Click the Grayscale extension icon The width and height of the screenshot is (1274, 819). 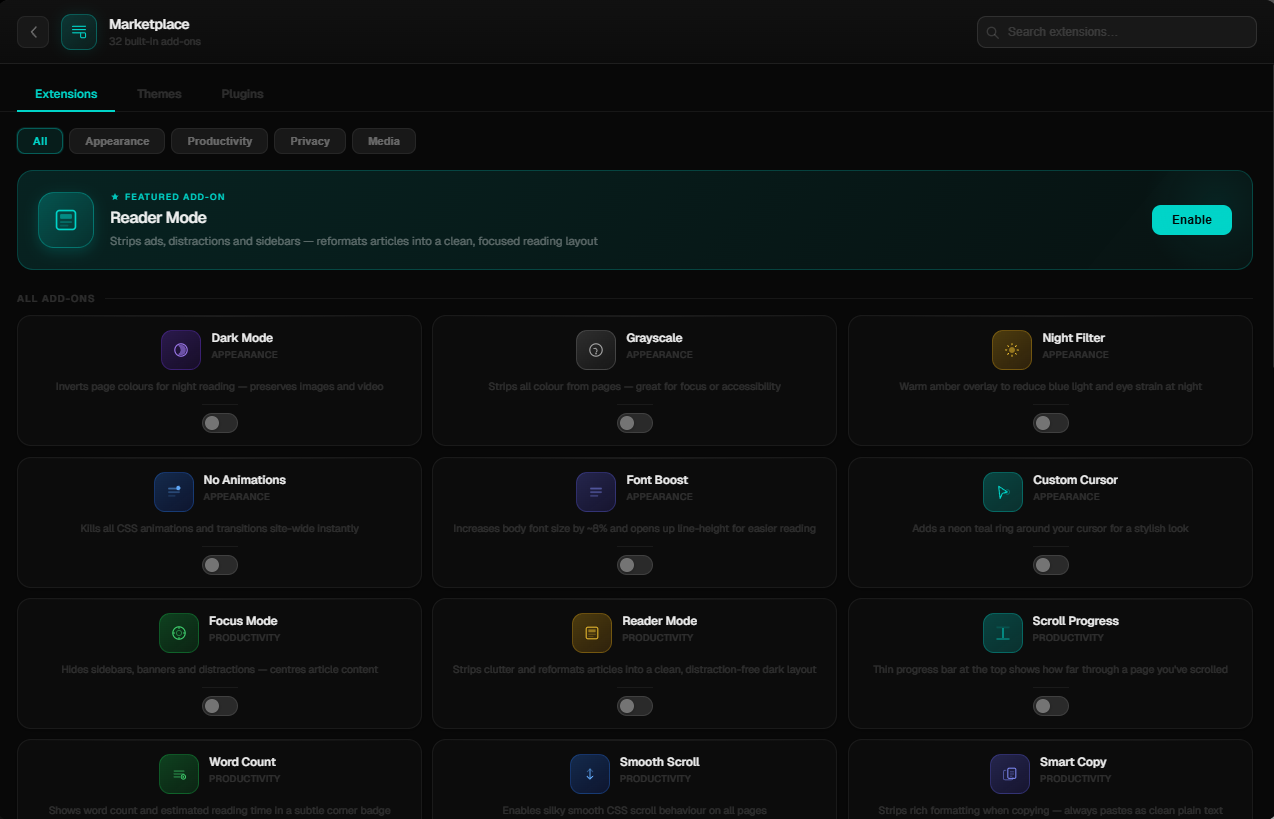(596, 350)
